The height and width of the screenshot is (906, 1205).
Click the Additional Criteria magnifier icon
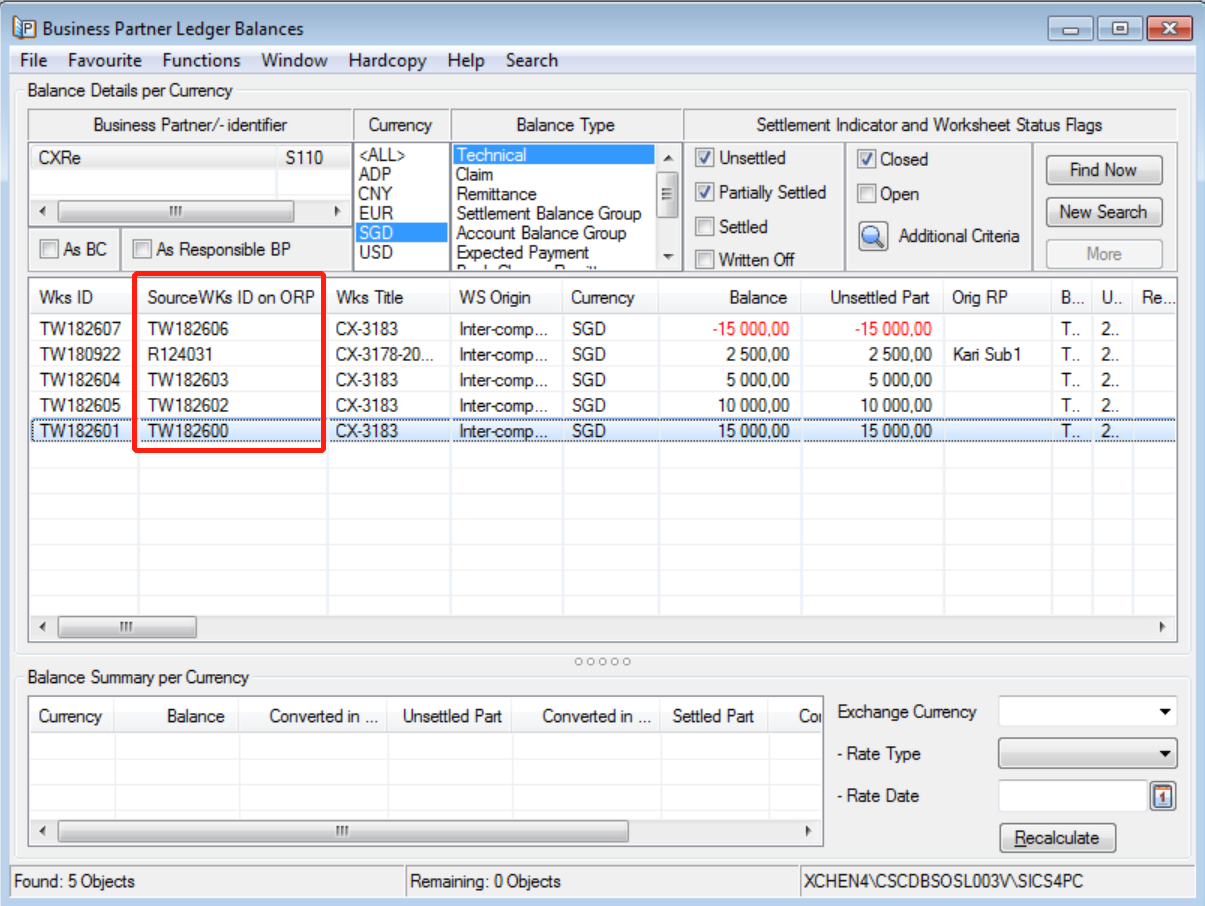point(873,237)
